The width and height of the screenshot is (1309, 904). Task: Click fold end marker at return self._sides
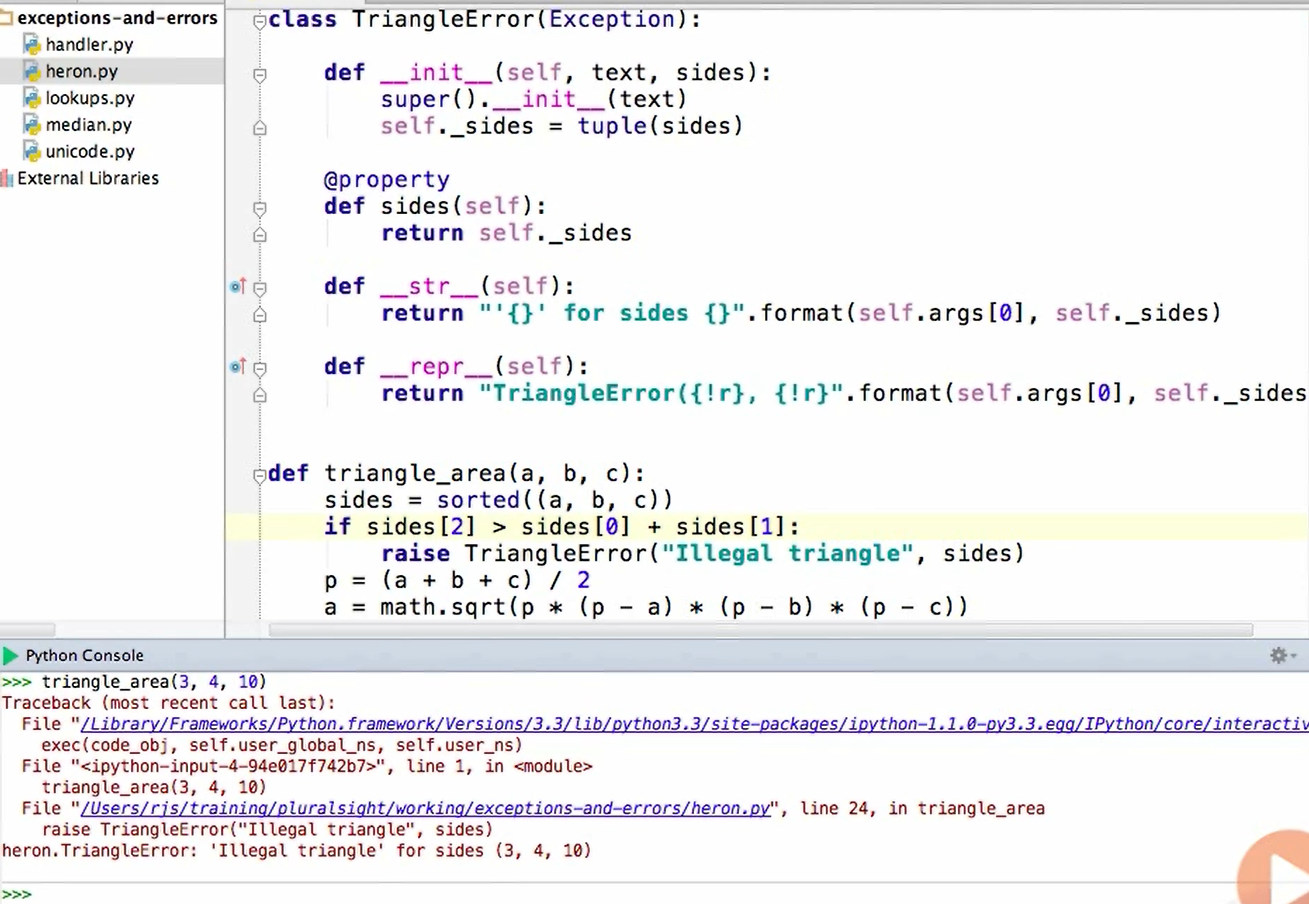[x=260, y=234]
